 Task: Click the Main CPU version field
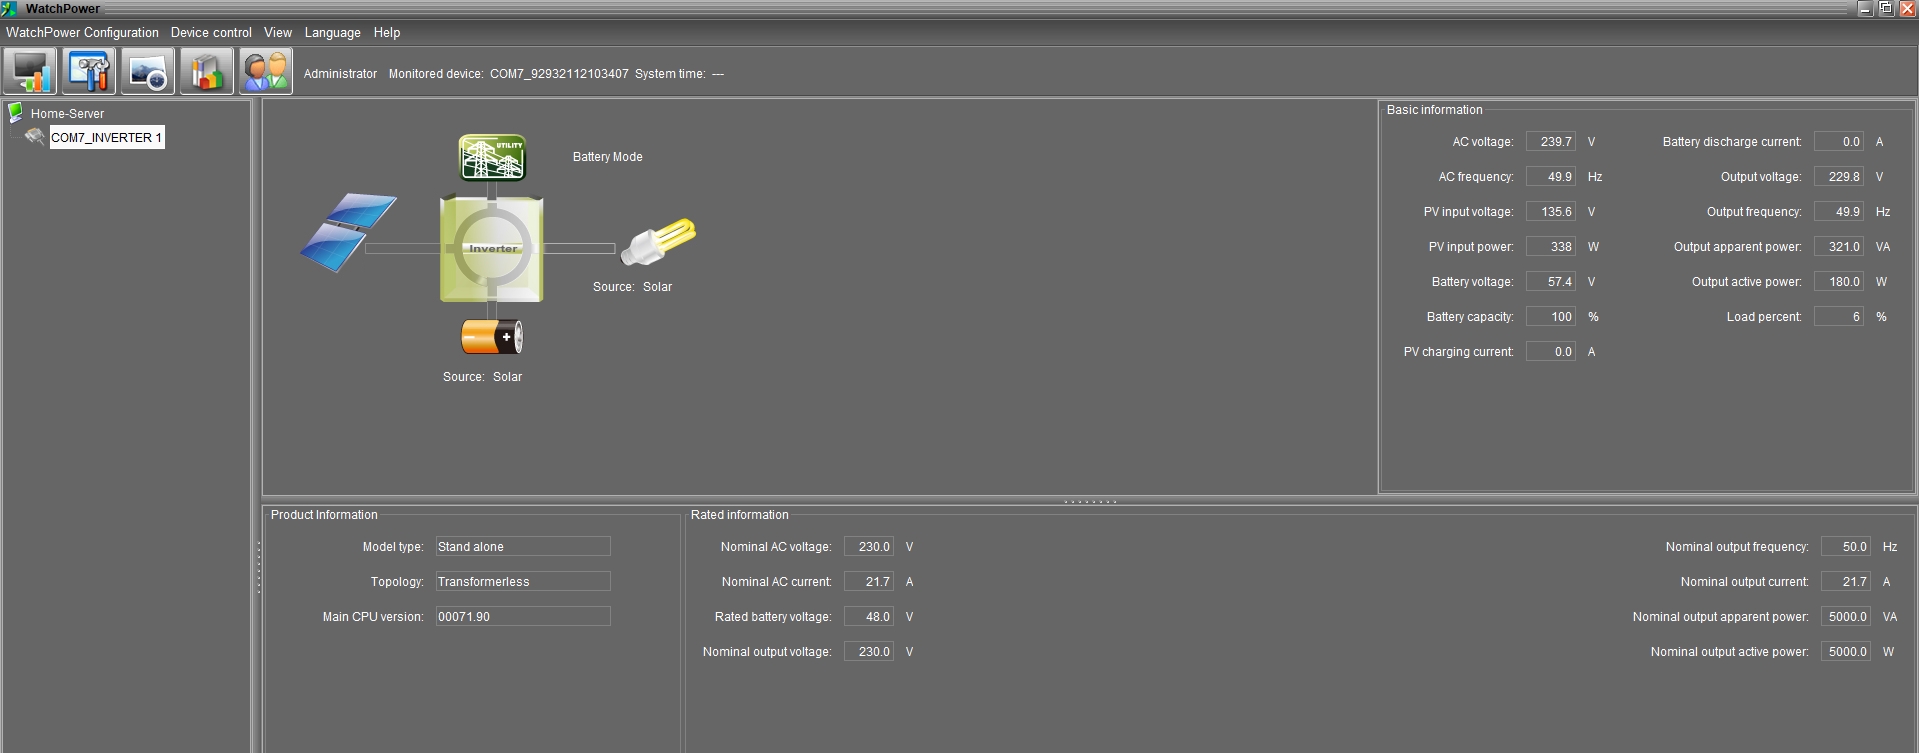click(522, 617)
